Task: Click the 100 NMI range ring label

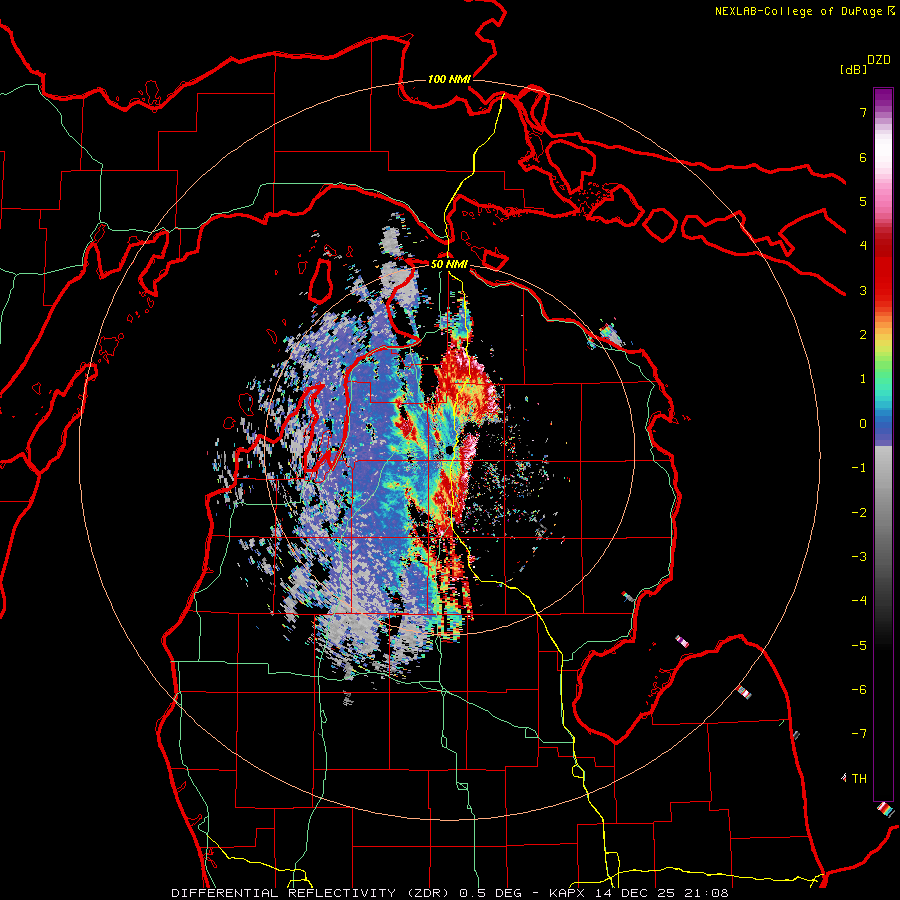Action: (449, 79)
